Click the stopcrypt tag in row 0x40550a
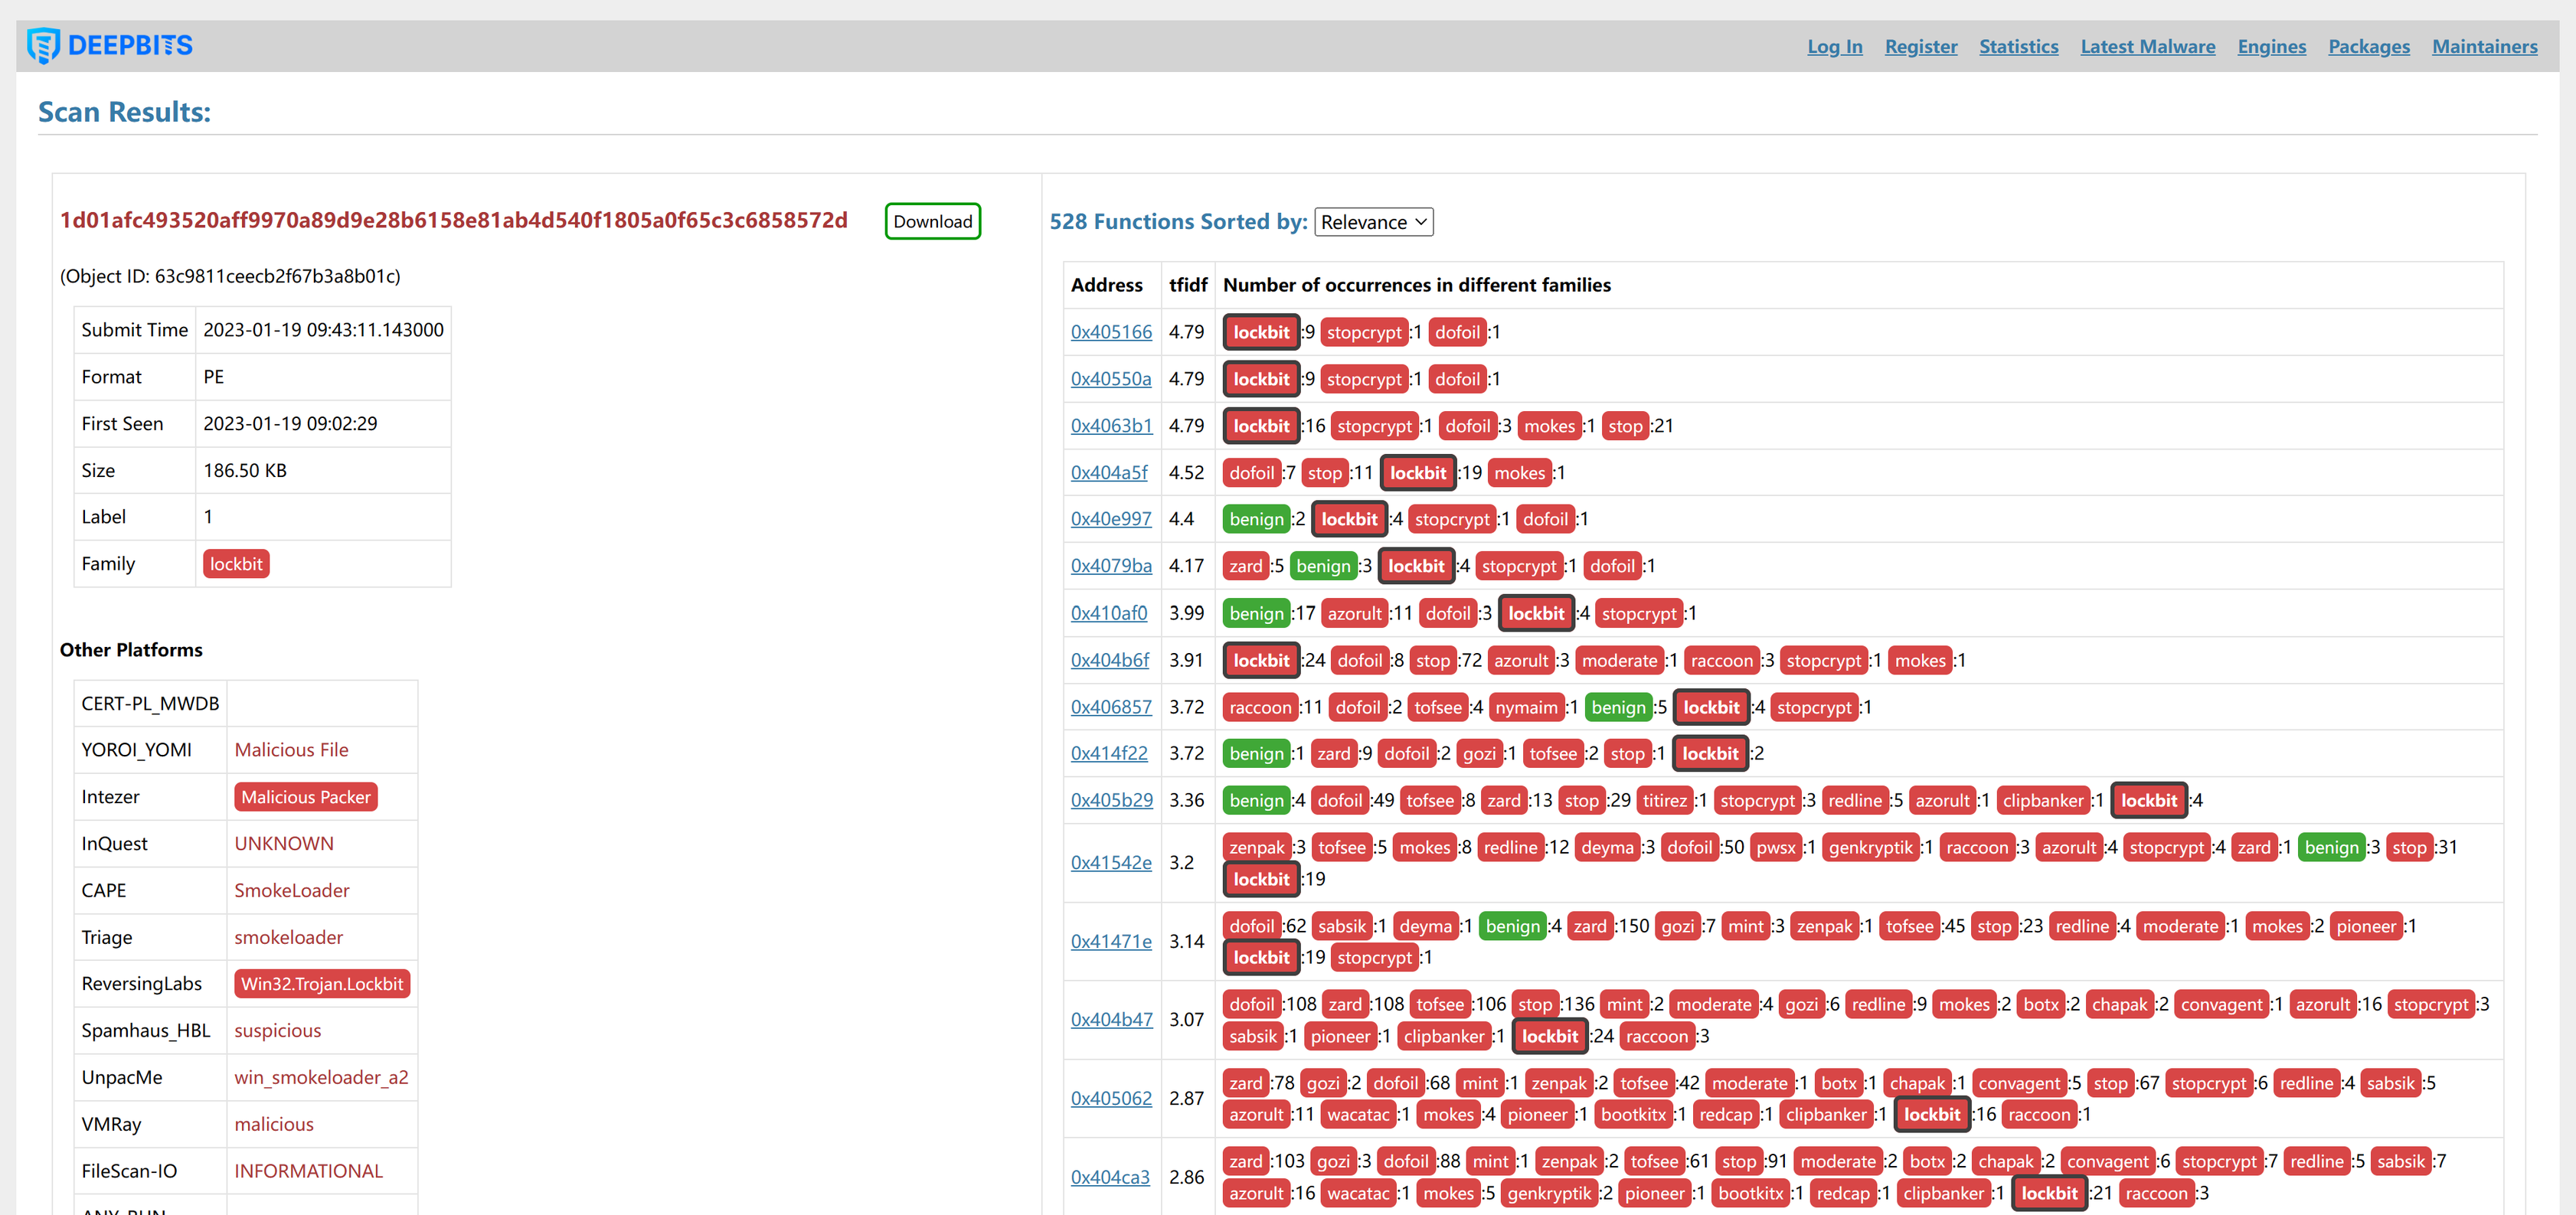This screenshot has height=1215, width=2576. (1364, 379)
